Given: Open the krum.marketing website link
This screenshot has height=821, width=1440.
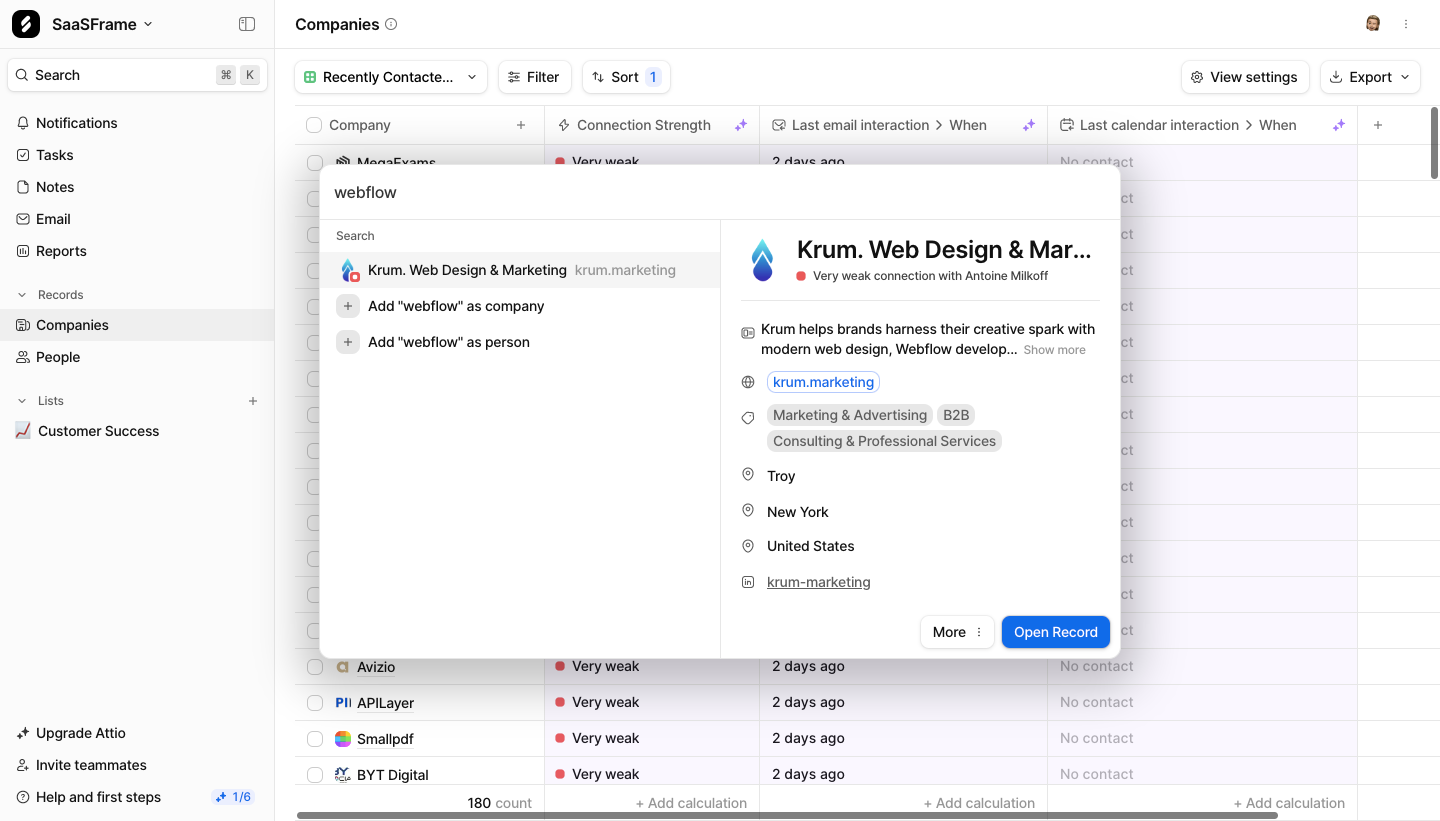Looking at the screenshot, I should pos(823,382).
